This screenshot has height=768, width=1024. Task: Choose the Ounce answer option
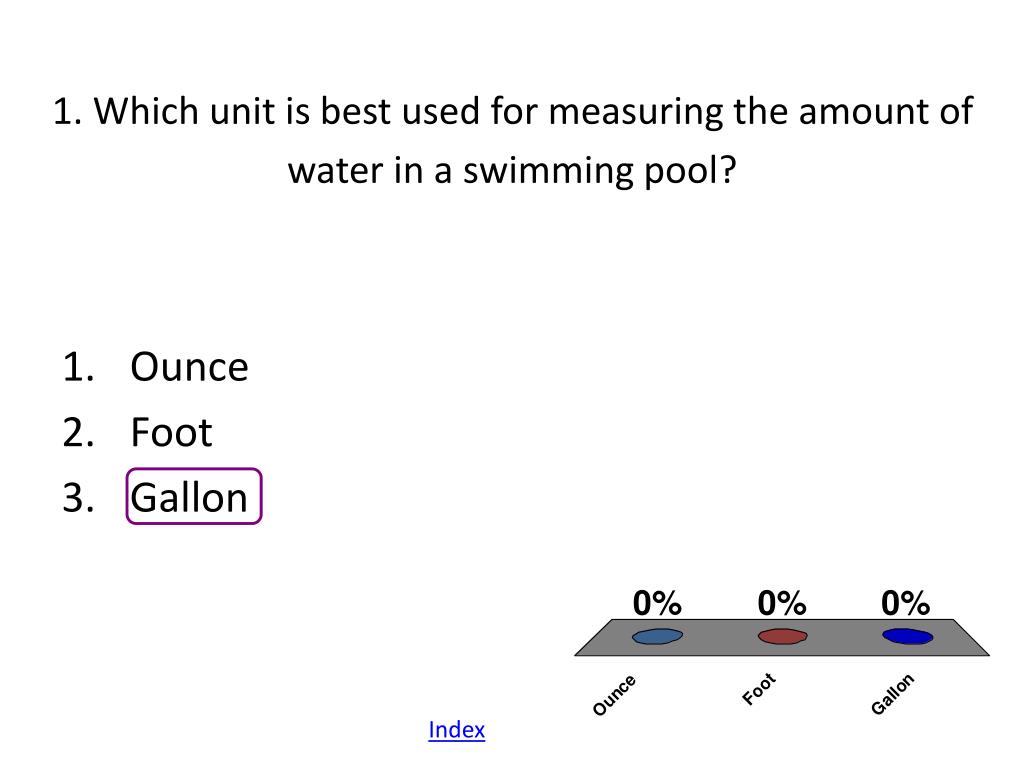[189, 367]
